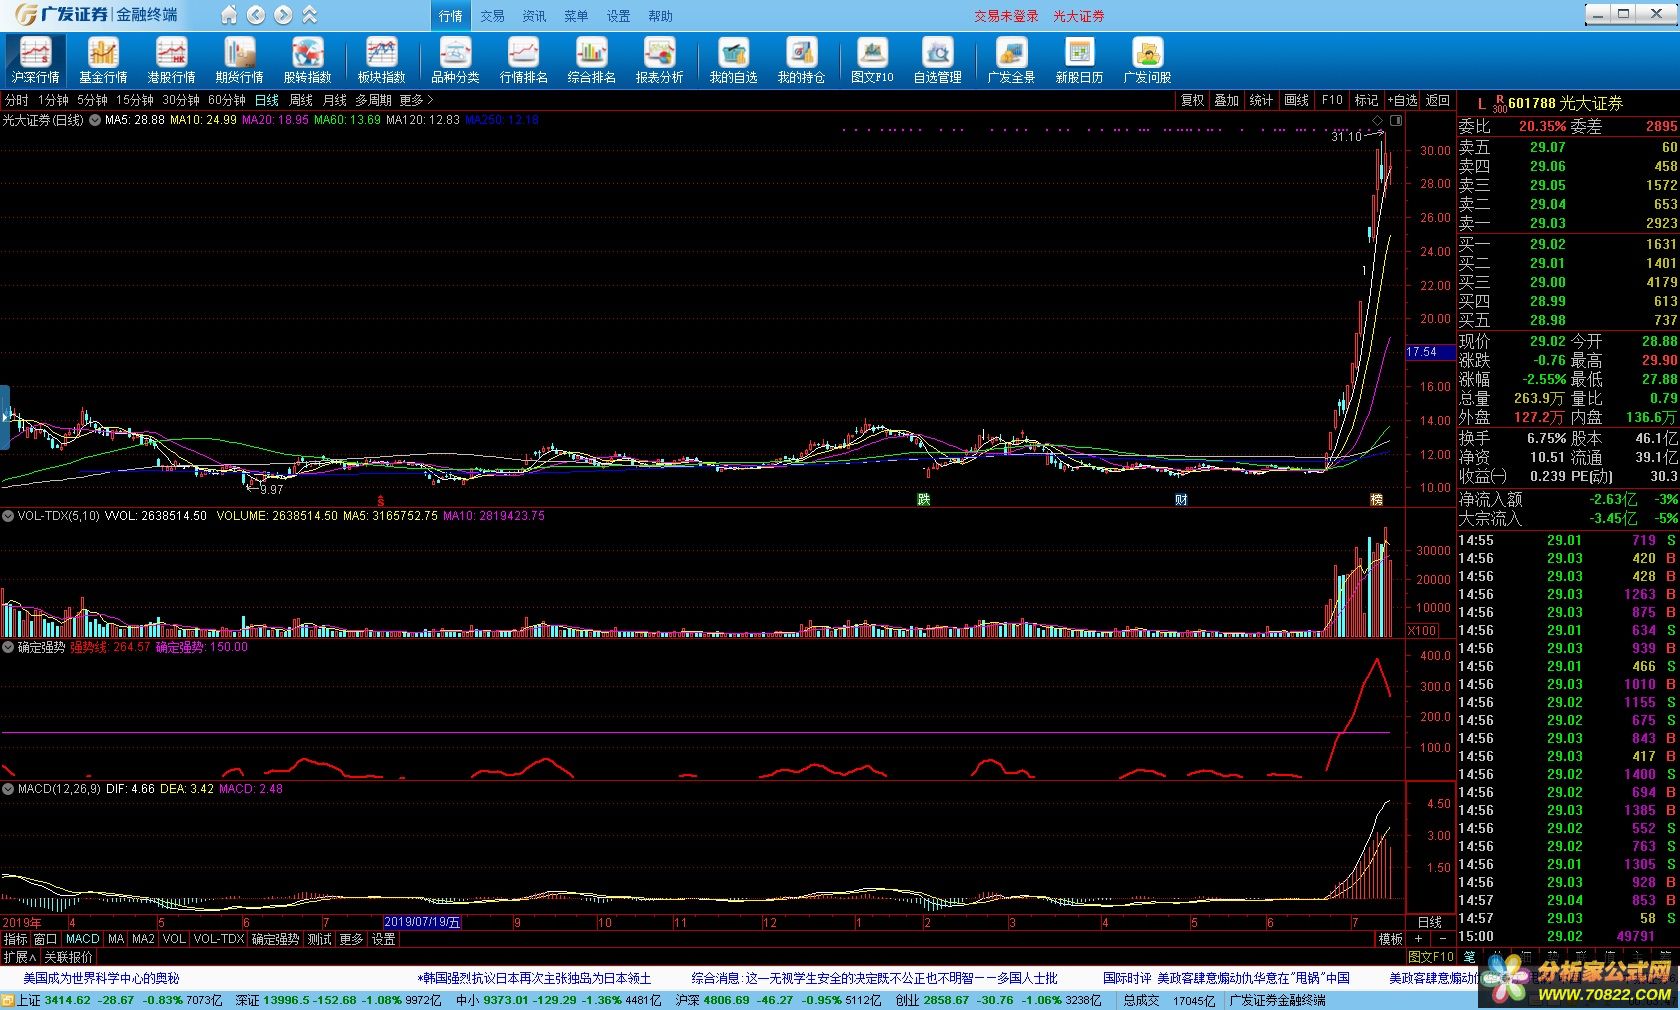Open the 资讯 menu

534,16
